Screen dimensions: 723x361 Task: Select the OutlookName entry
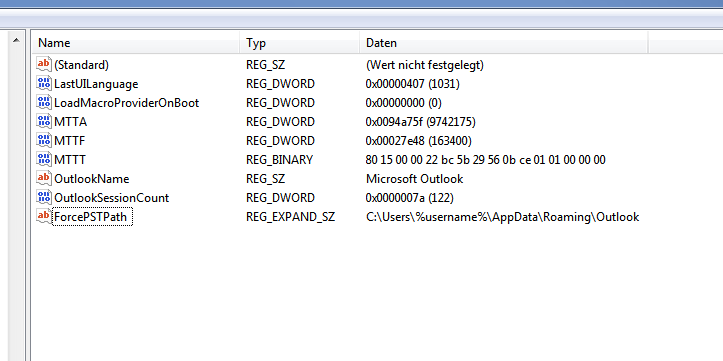[91, 178]
